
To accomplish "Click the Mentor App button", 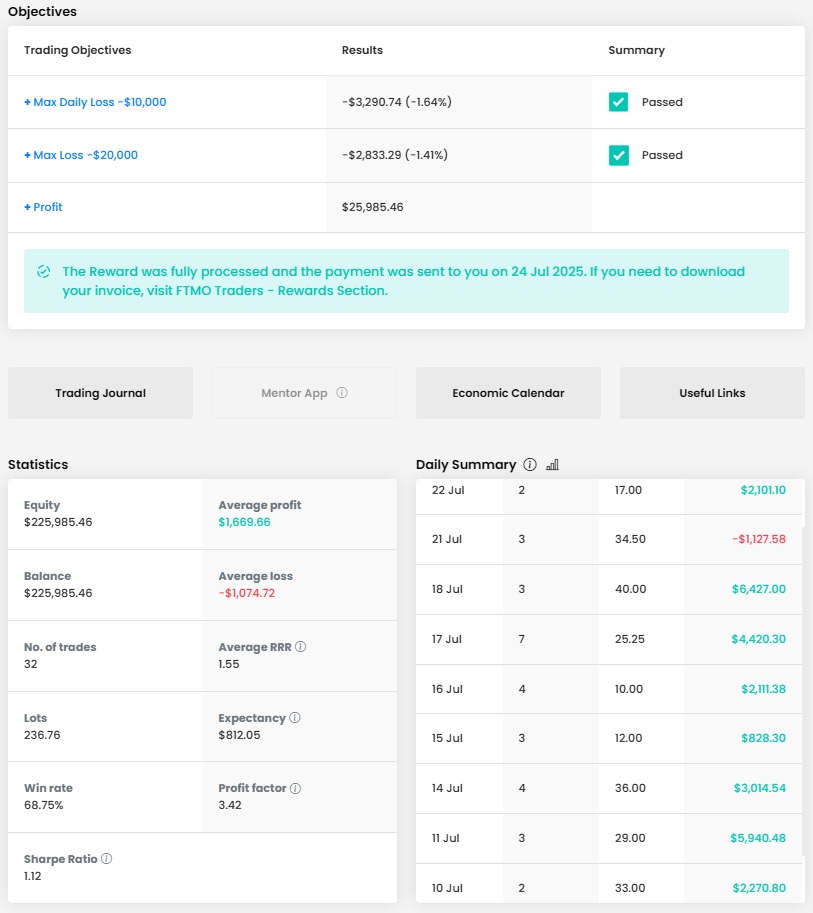I will (x=294, y=393).
